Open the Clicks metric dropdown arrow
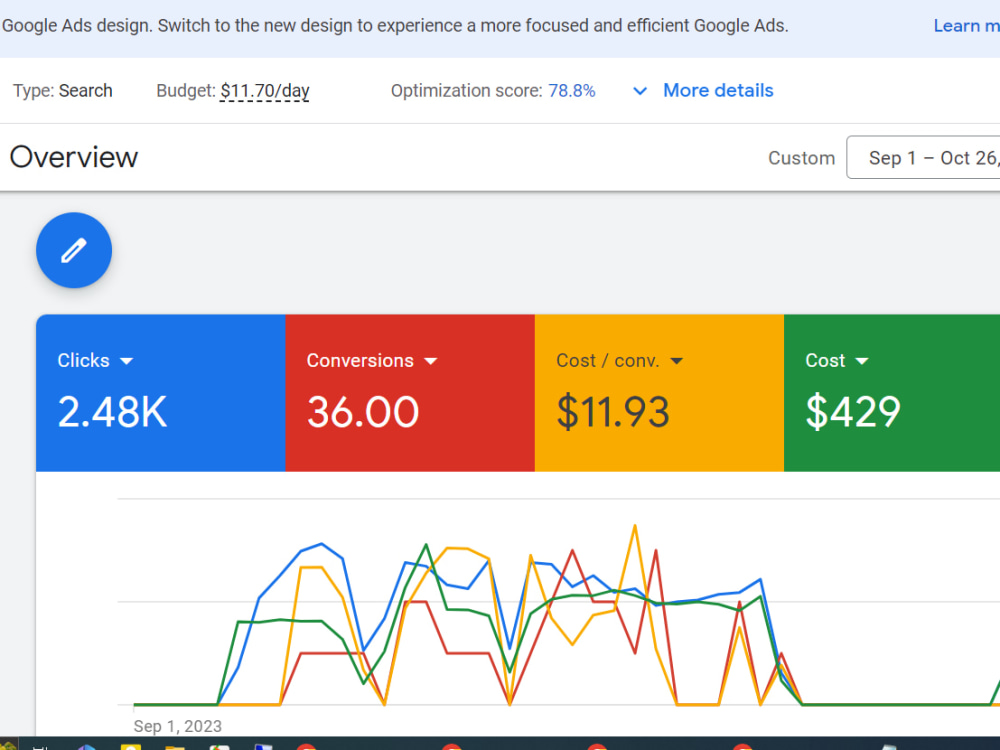 127,361
